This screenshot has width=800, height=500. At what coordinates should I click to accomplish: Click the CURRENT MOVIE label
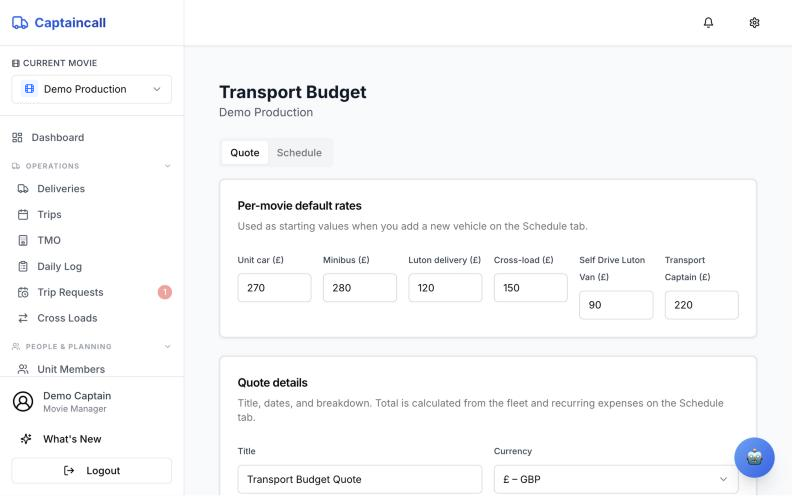tap(60, 63)
